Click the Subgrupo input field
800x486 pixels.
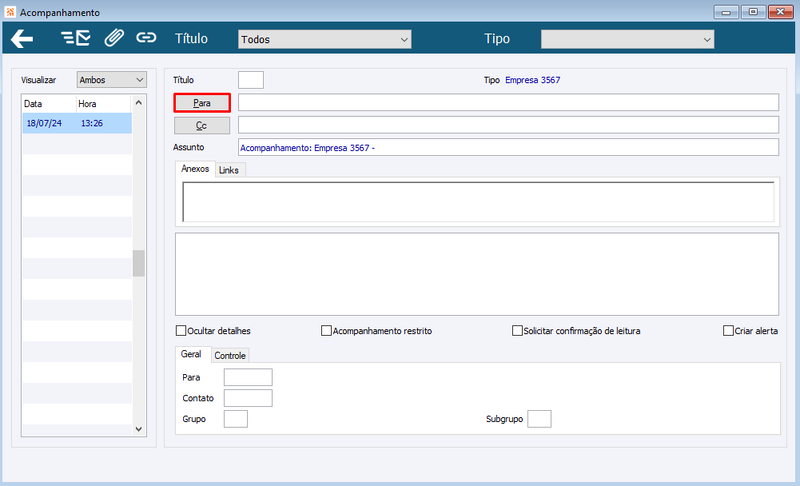[539, 419]
